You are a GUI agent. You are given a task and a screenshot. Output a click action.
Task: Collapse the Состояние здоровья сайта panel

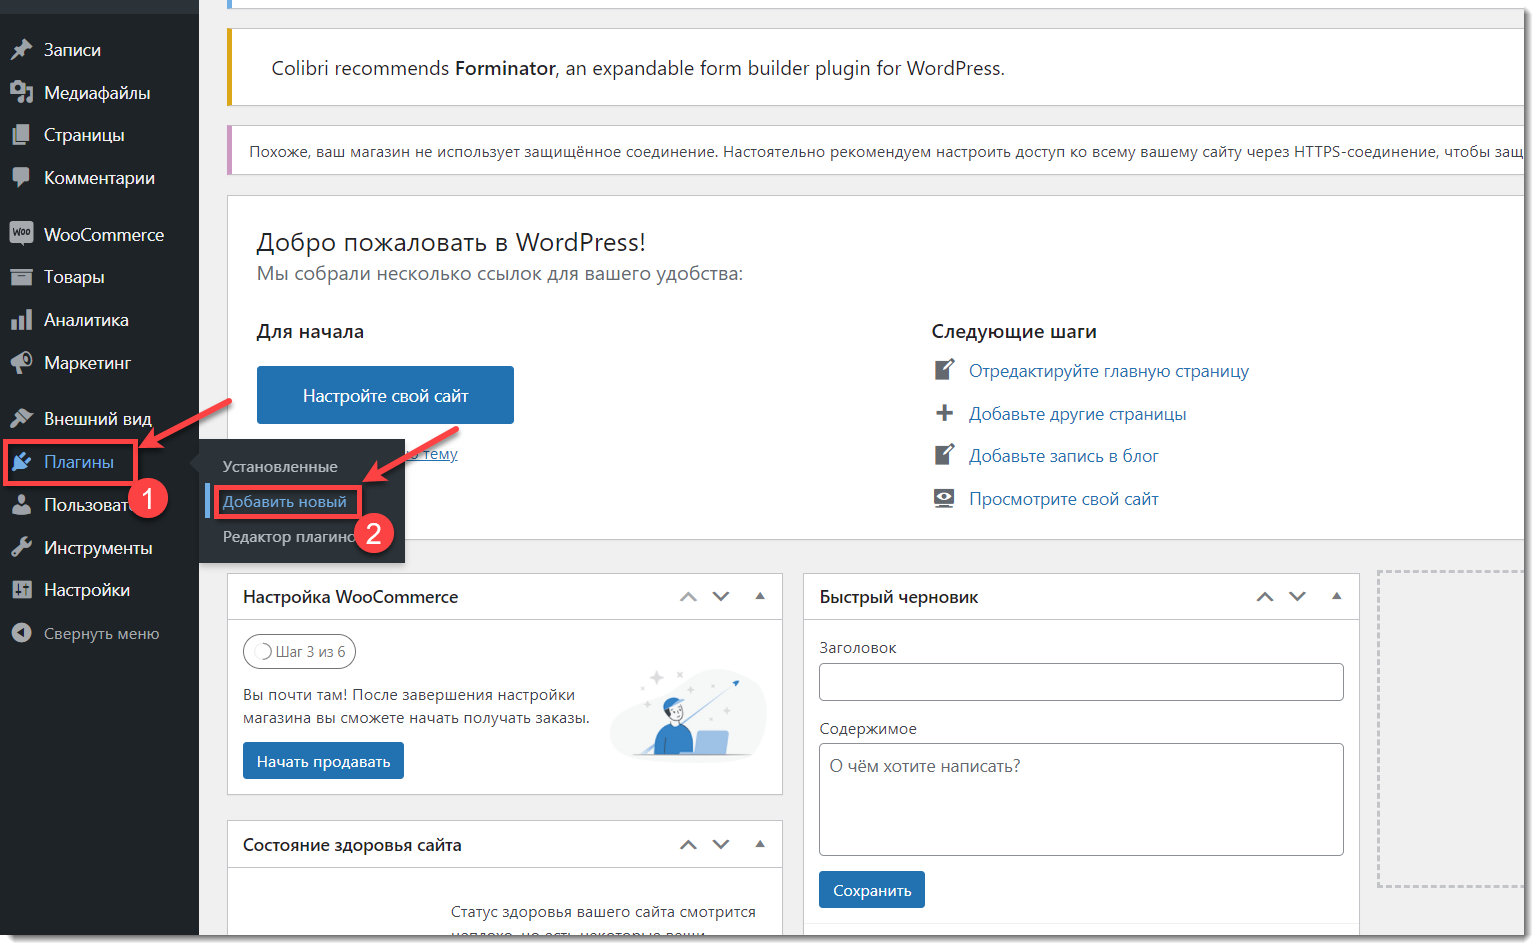click(760, 844)
